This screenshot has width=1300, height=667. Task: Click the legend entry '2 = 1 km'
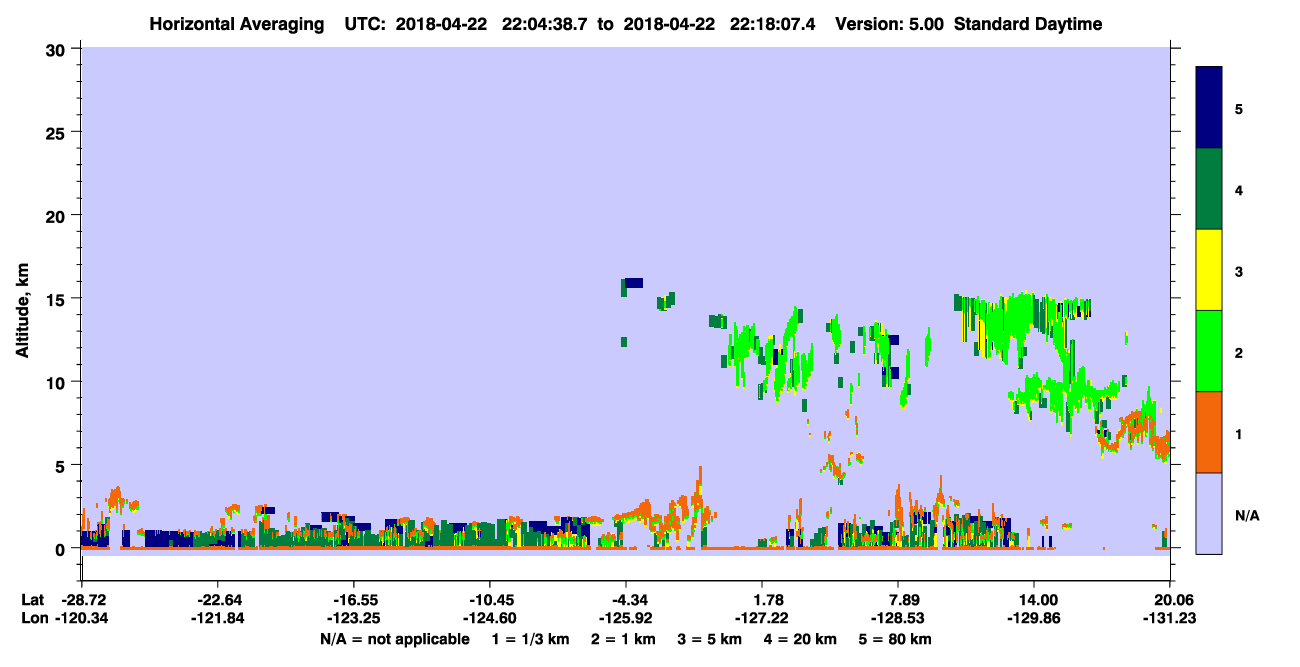click(x=624, y=638)
